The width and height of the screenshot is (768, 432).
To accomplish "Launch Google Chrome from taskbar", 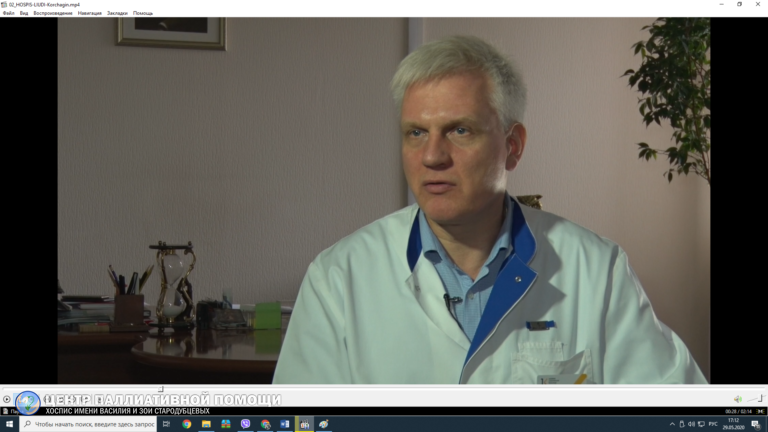I will pyautogui.click(x=187, y=424).
